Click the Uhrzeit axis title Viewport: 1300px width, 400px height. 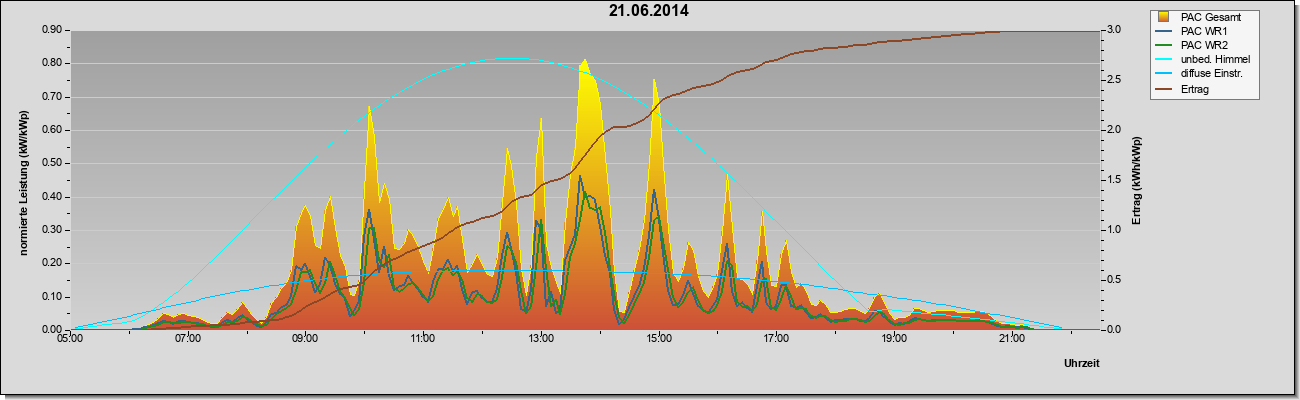[x=1082, y=365]
